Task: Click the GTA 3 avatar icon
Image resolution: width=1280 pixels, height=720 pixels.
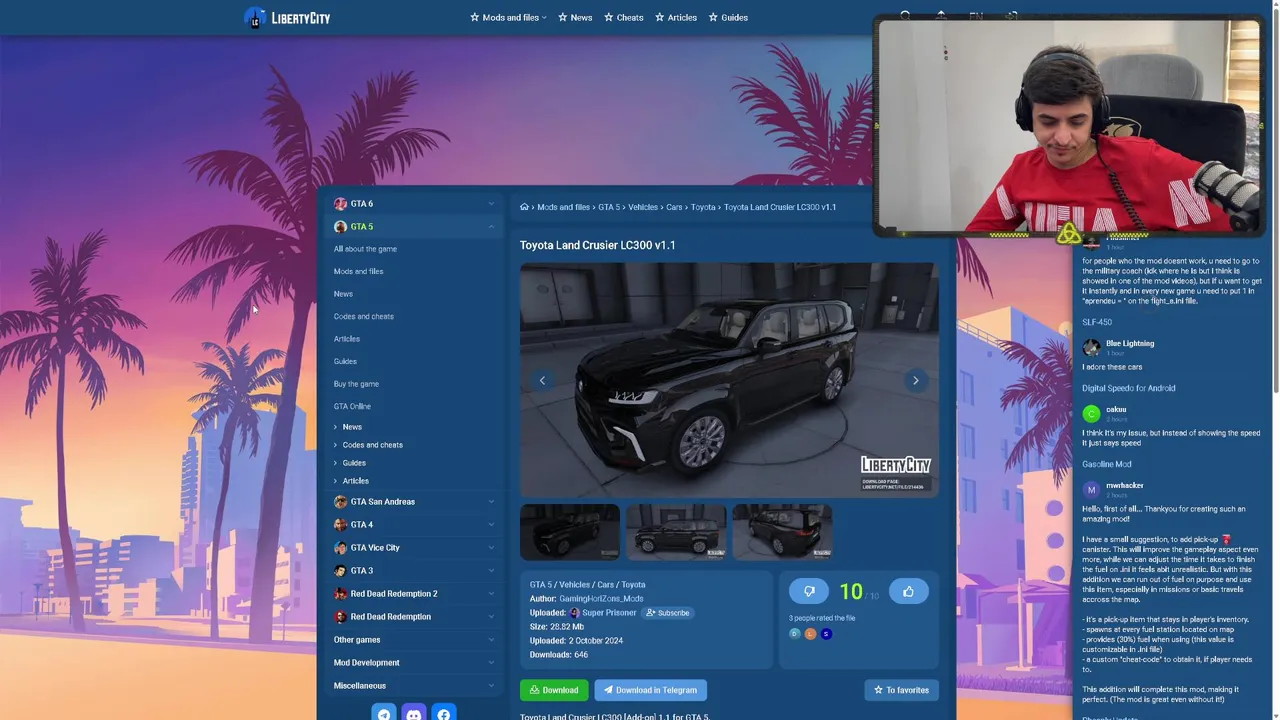Action: [x=340, y=571]
